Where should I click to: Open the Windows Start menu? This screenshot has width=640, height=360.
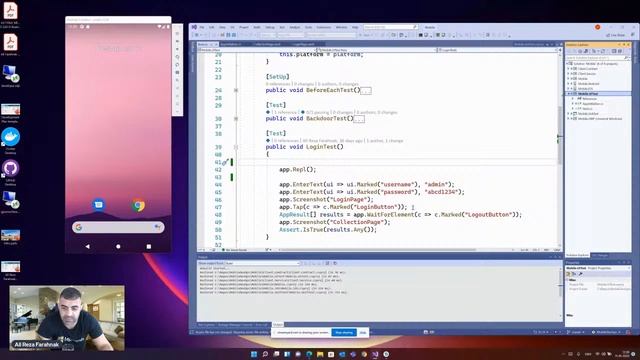[x=254, y=354]
